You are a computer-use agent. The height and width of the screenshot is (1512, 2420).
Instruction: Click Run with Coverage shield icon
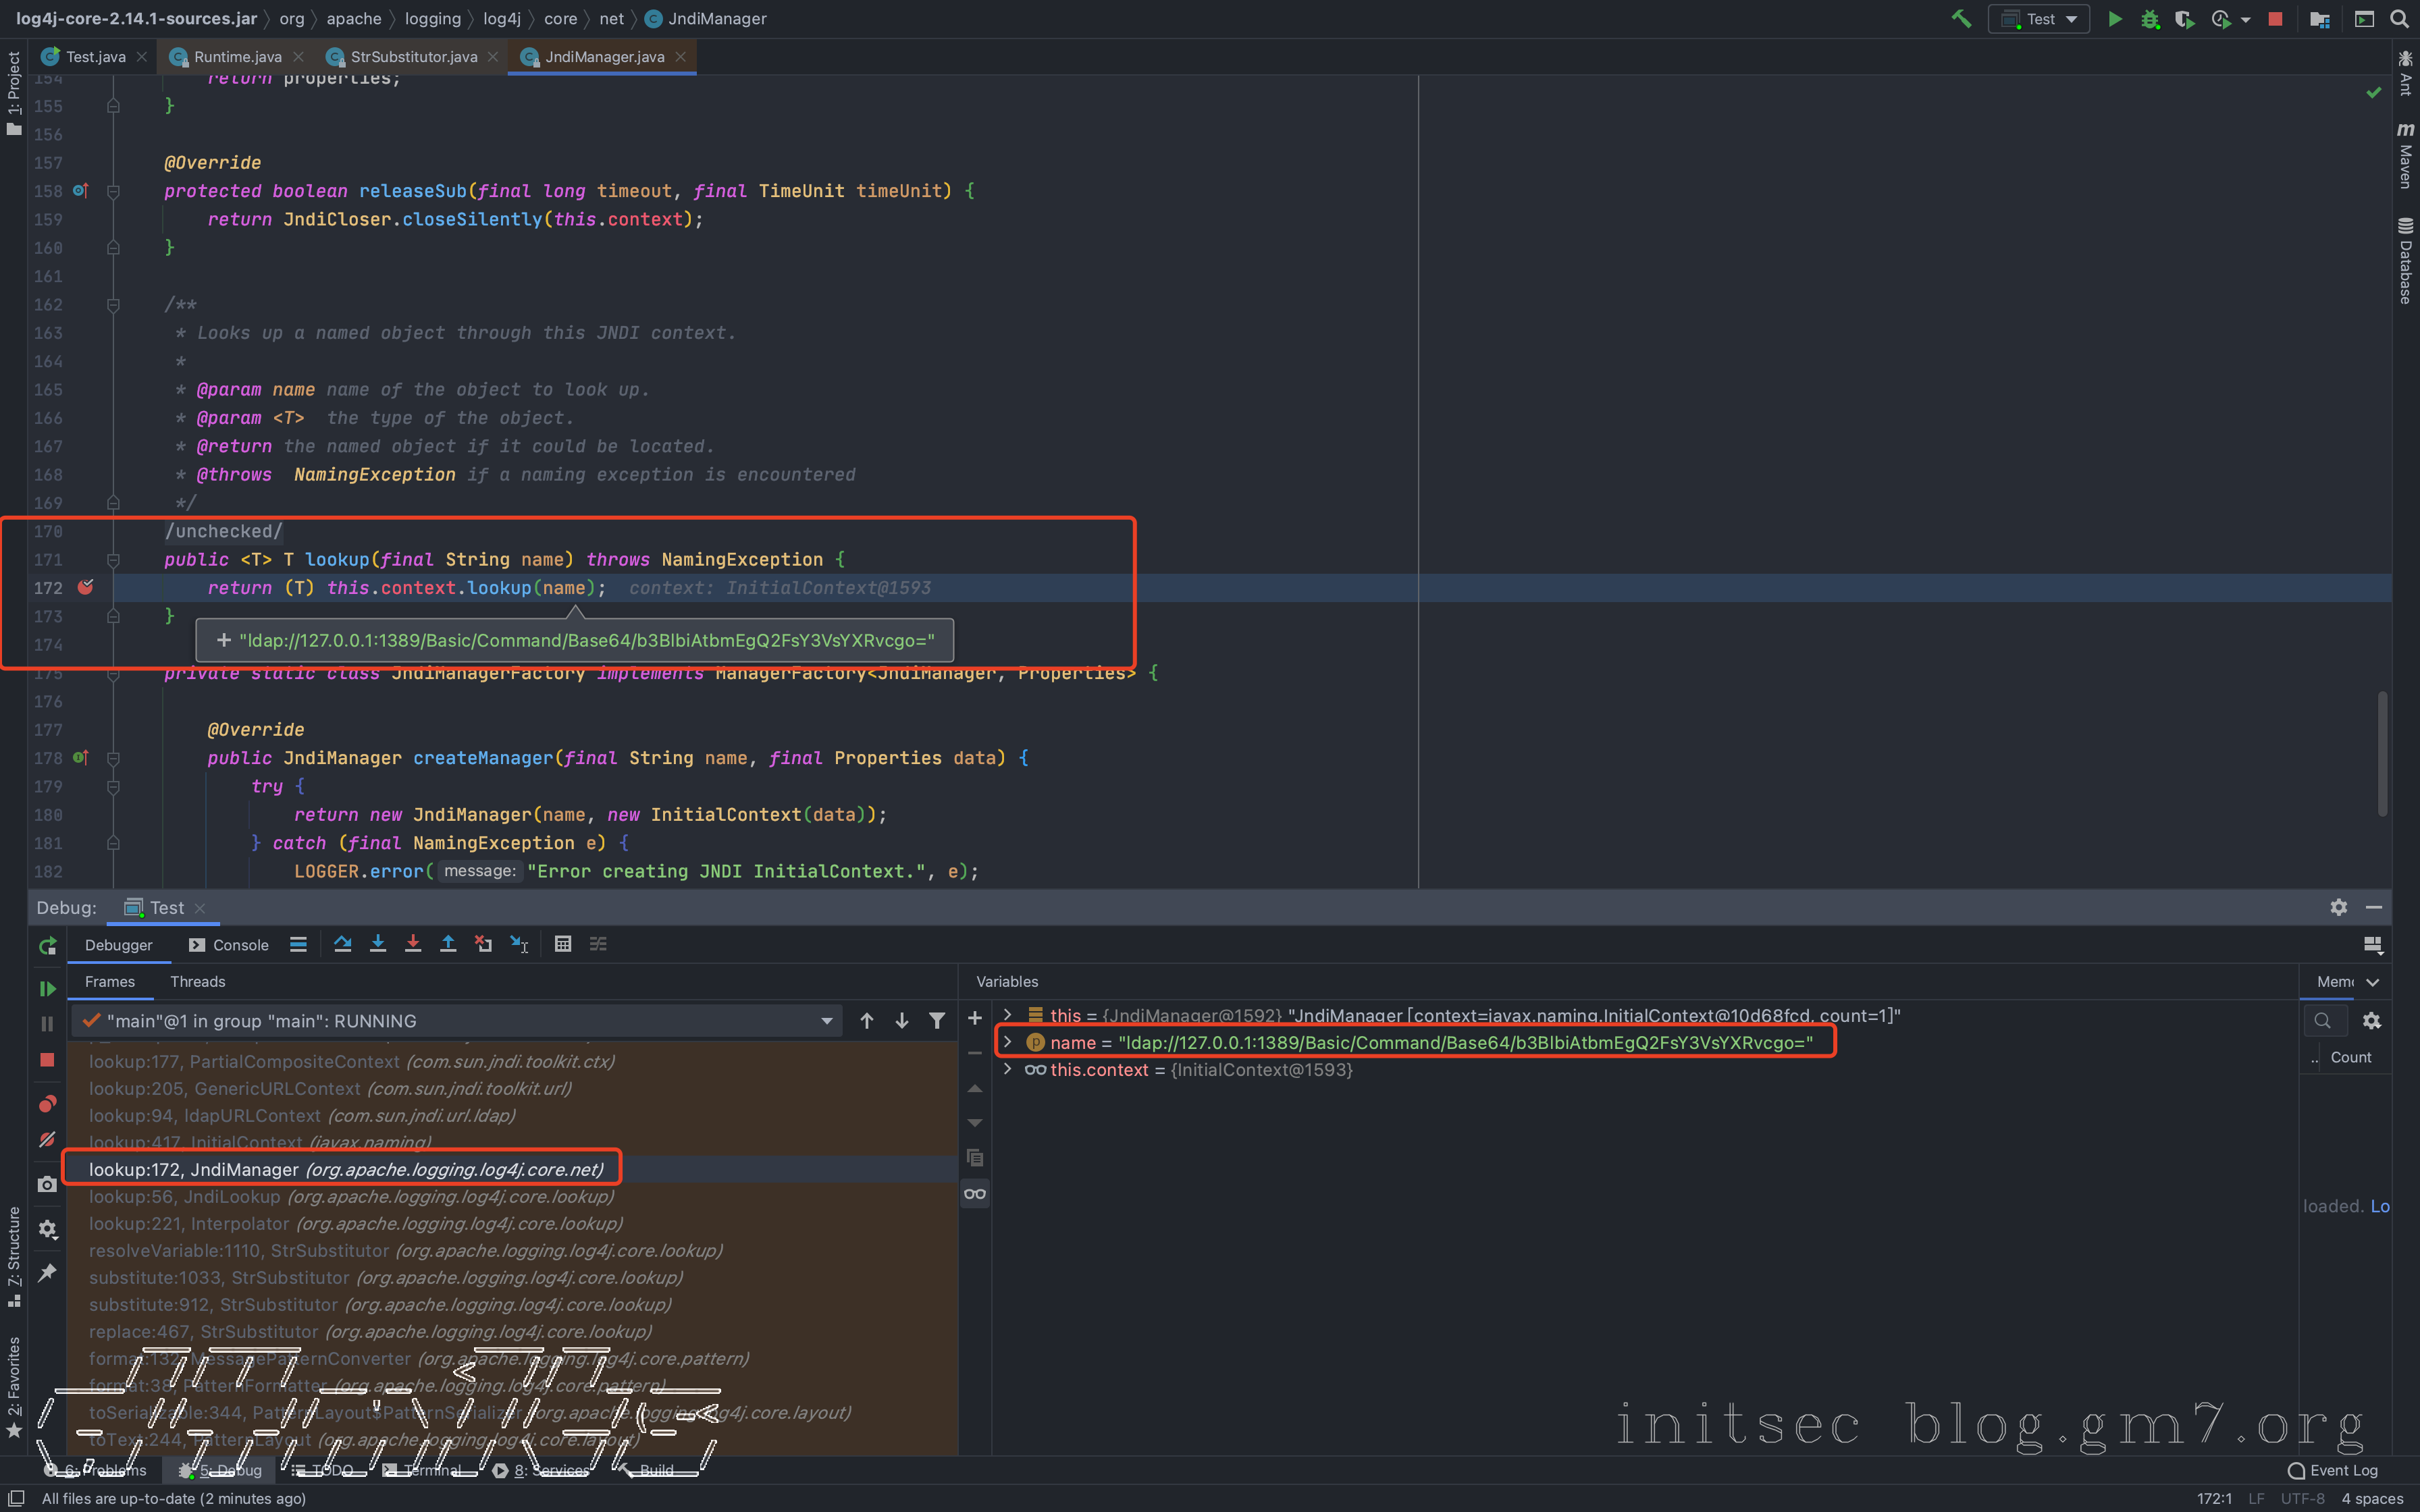tap(2184, 19)
